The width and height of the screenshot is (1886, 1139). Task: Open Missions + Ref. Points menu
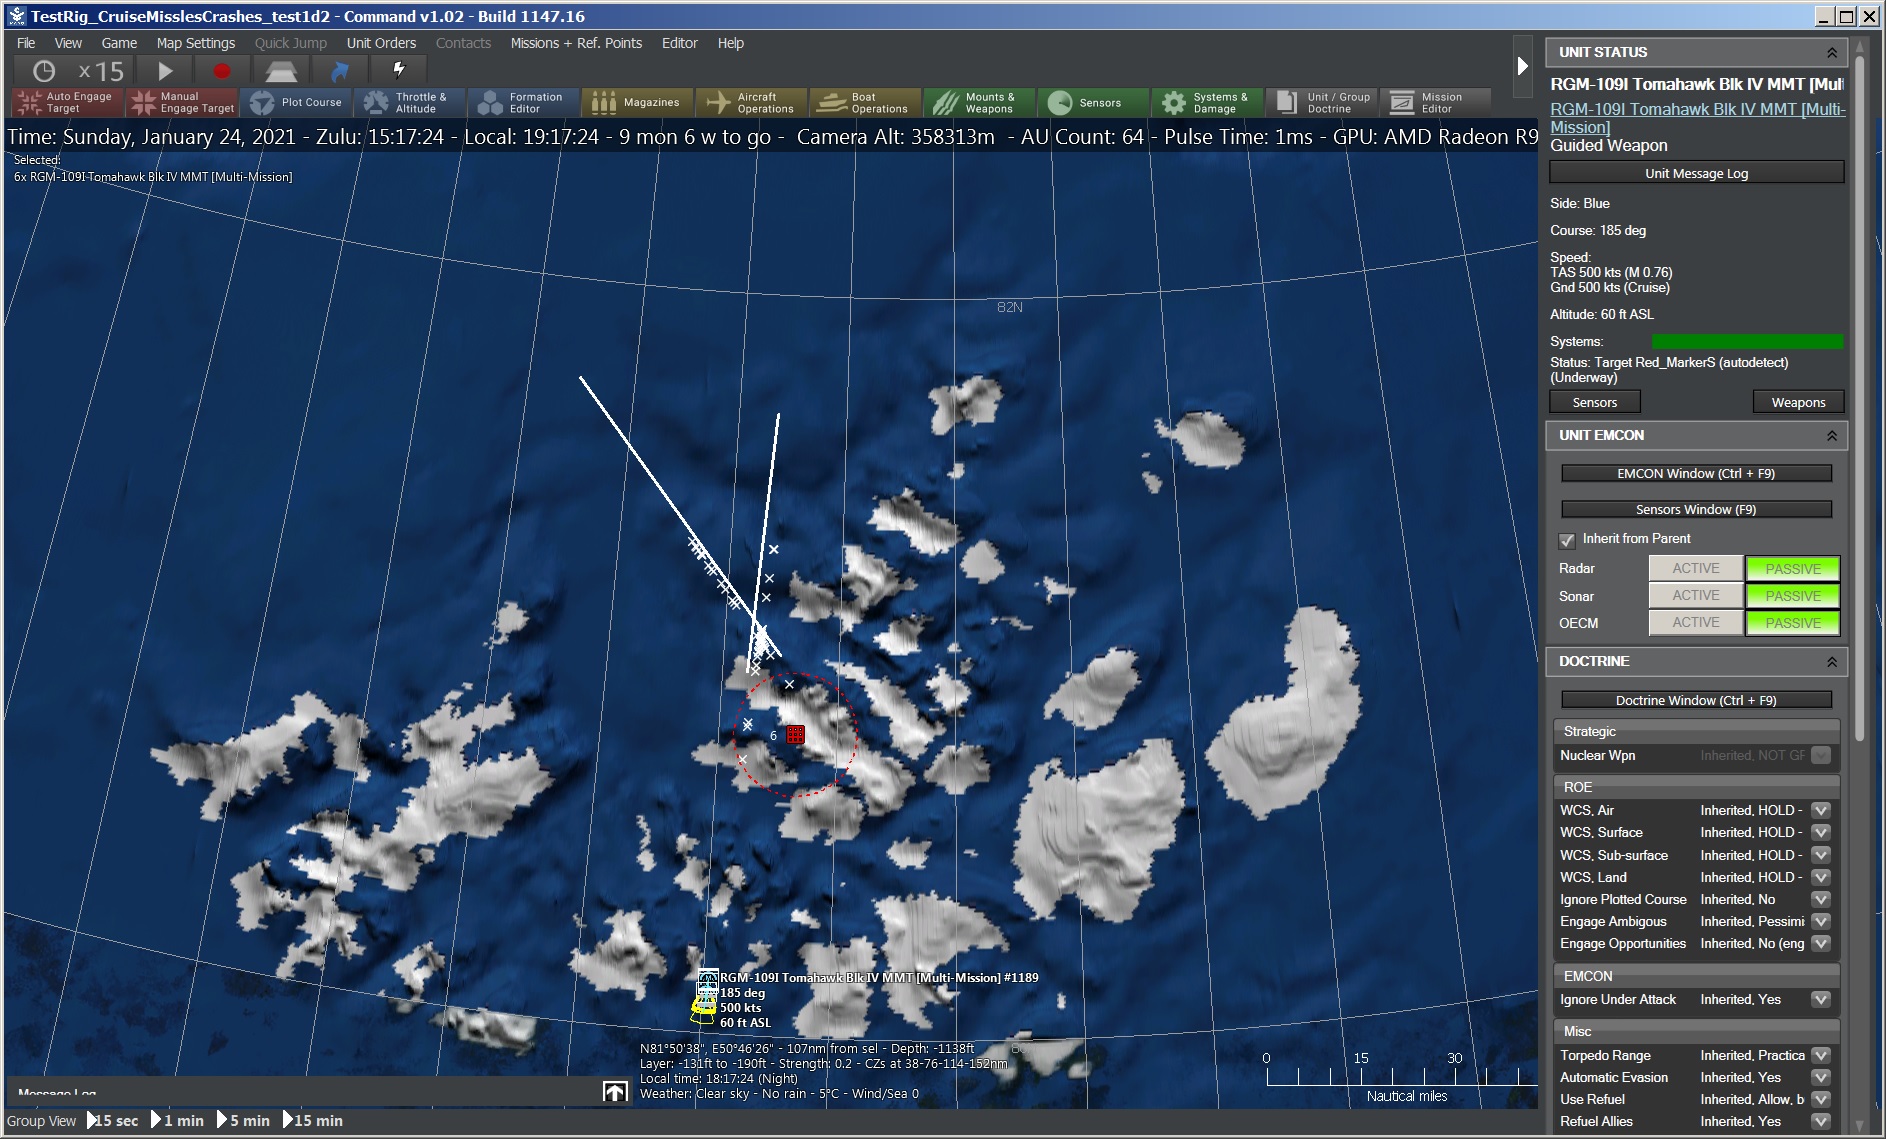(576, 43)
